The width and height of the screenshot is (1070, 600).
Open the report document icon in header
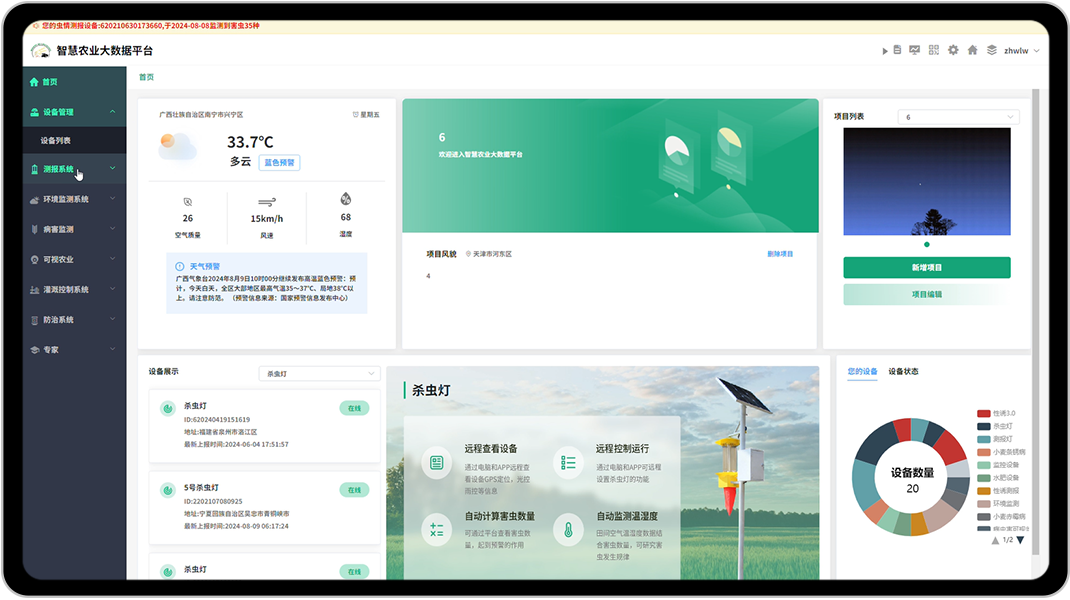click(898, 49)
